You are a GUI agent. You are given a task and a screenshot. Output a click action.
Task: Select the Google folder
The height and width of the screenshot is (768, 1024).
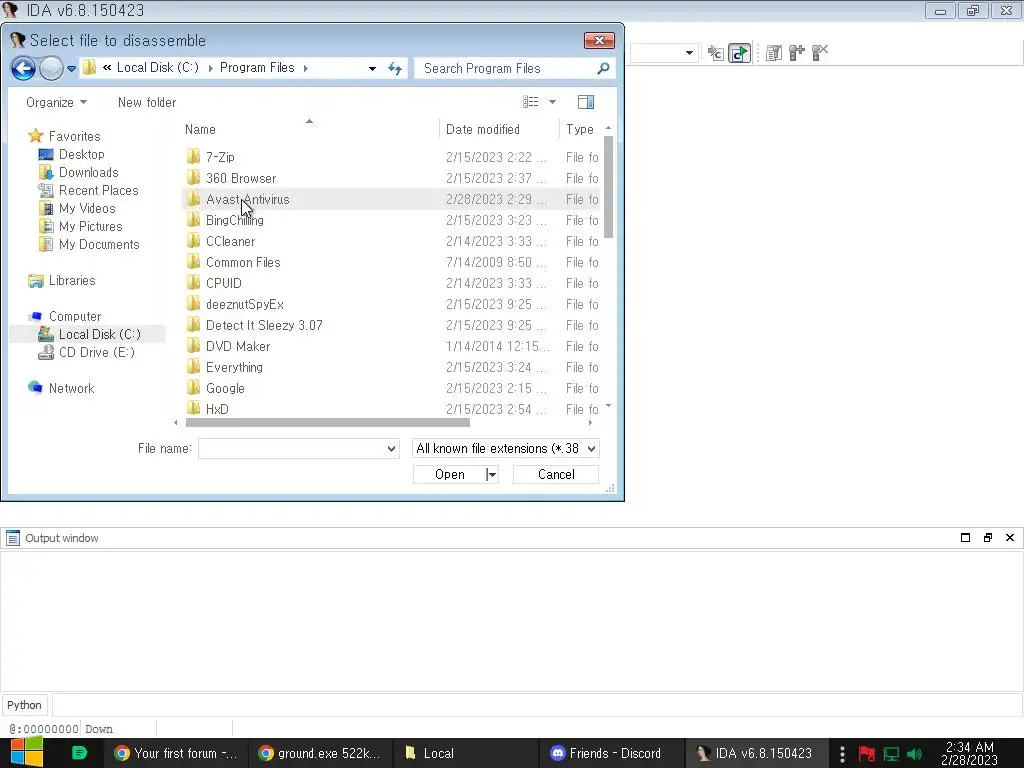coord(391,388)
